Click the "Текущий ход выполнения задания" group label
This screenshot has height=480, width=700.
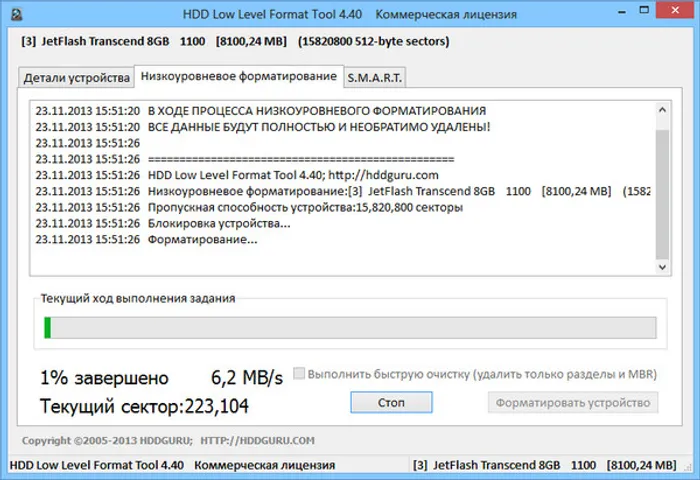(x=138, y=298)
